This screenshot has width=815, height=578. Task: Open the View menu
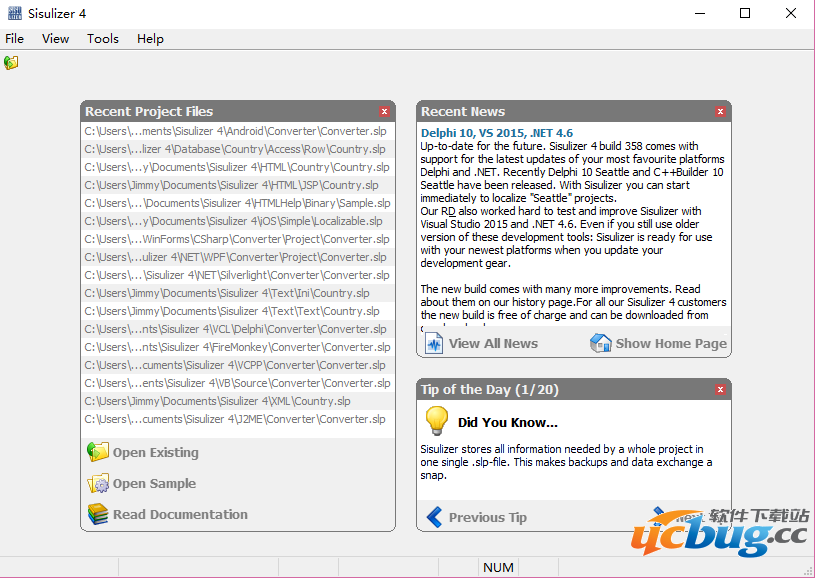[x=56, y=39]
